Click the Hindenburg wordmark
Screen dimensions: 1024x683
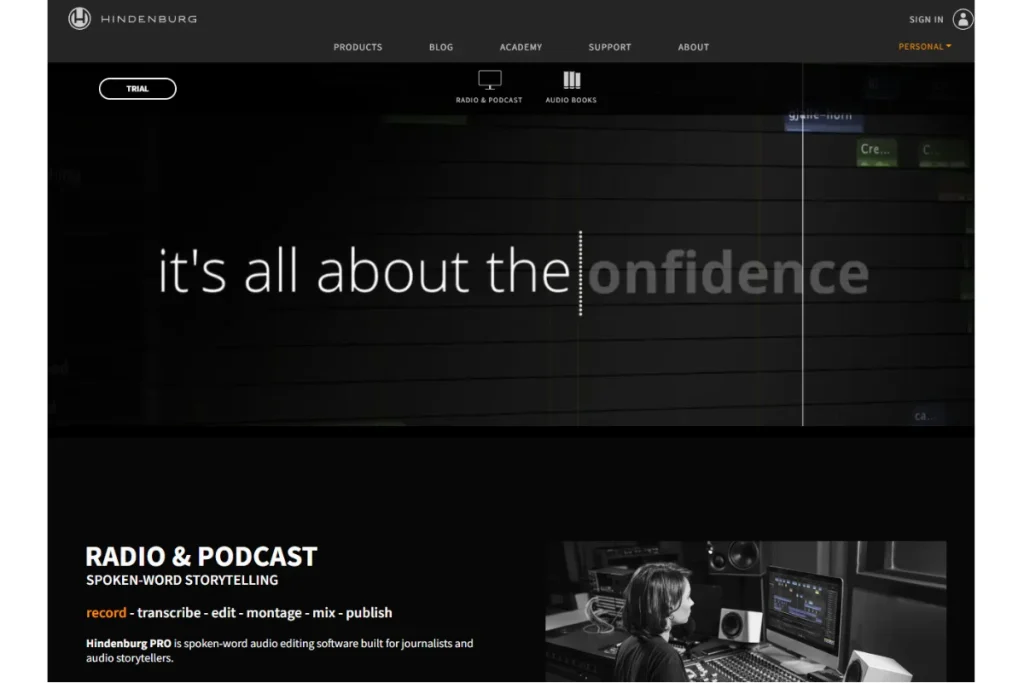click(x=149, y=19)
